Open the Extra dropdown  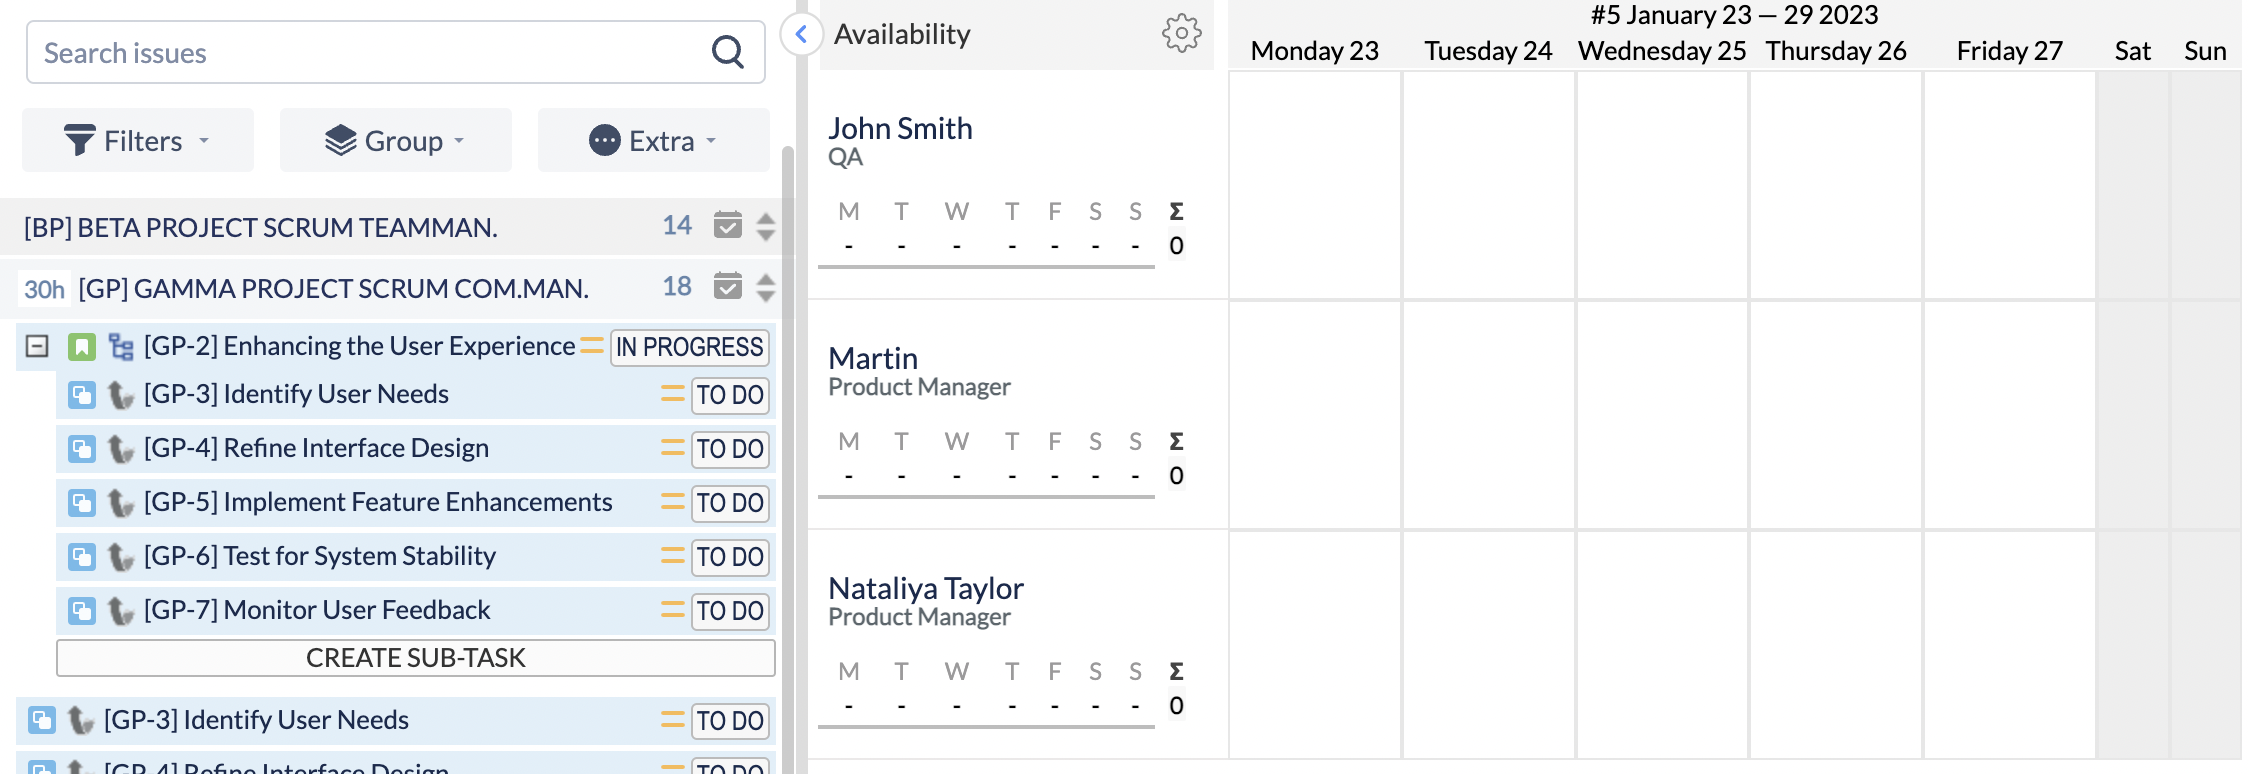point(654,140)
